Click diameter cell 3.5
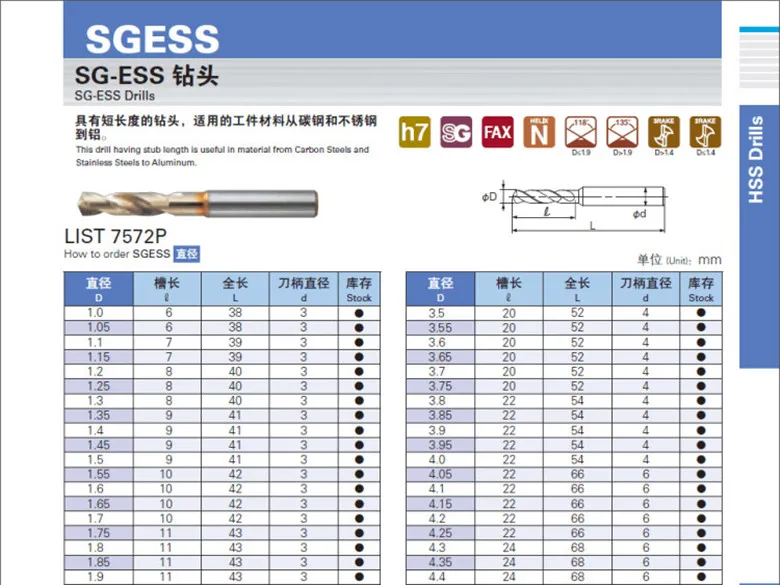 click(x=440, y=313)
